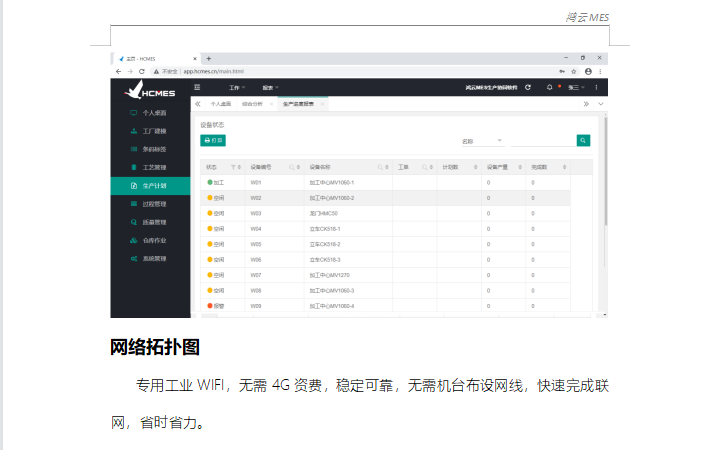Image resolution: width=717 pixels, height=450 pixels.
Task: Click the green search button
Action: [x=583, y=141]
